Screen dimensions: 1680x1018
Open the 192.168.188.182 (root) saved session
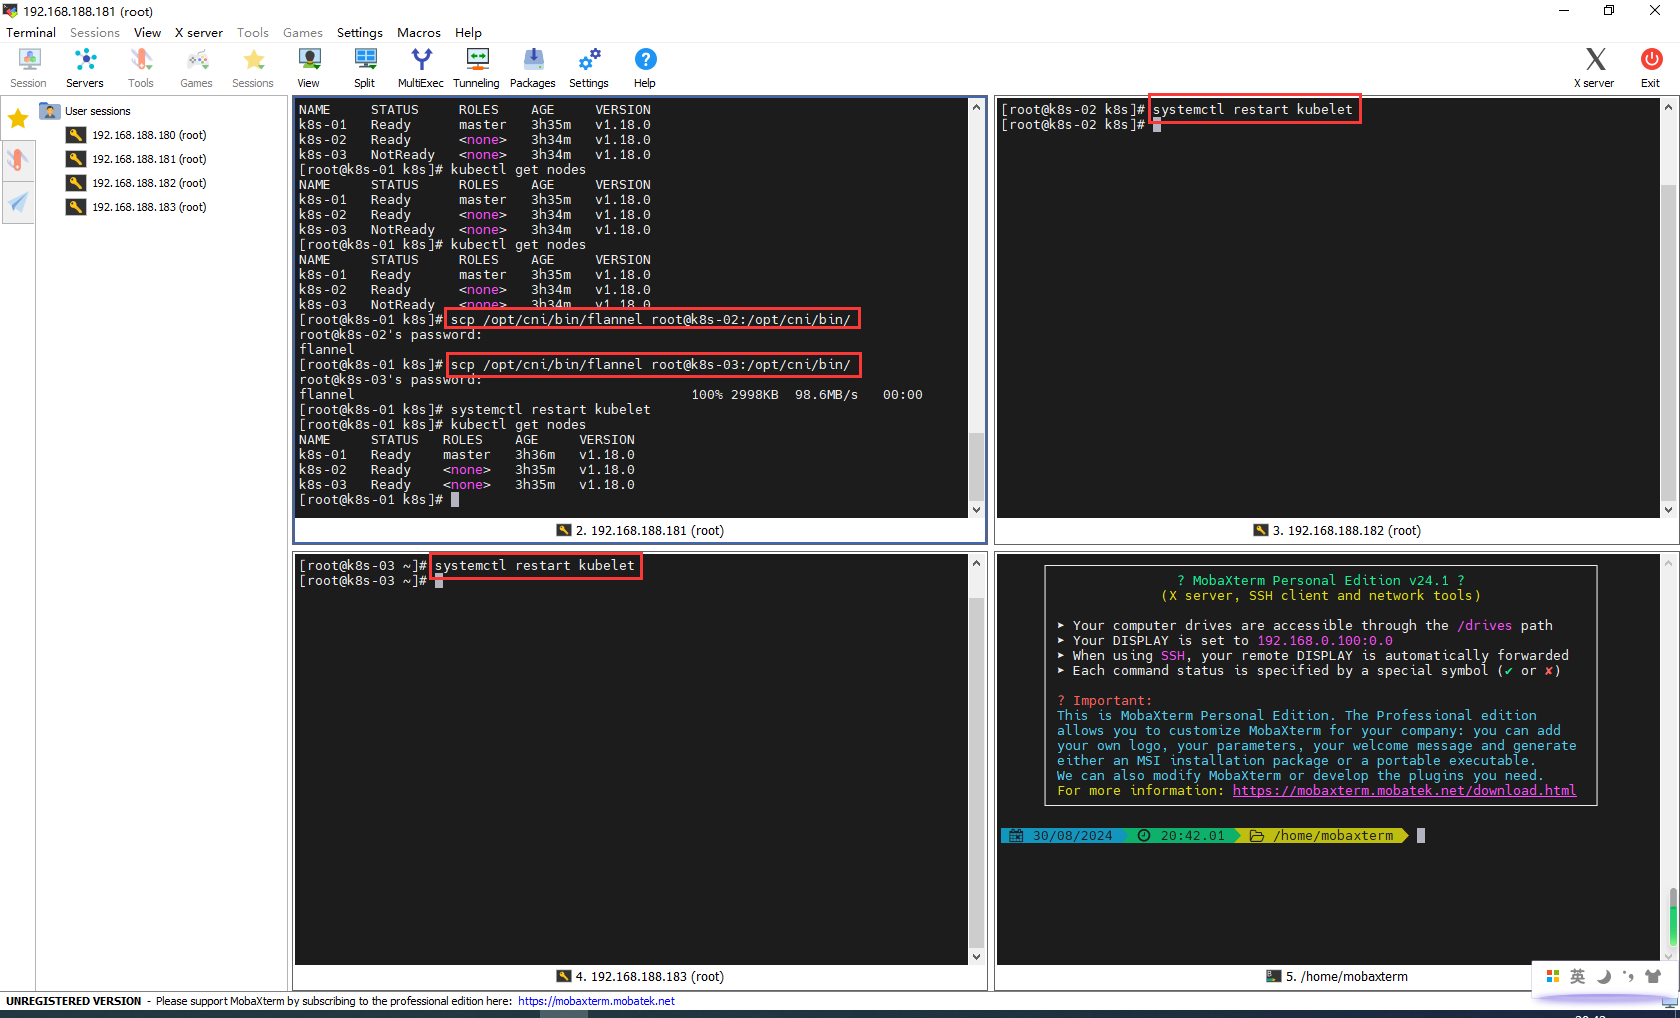[x=149, y=183]
